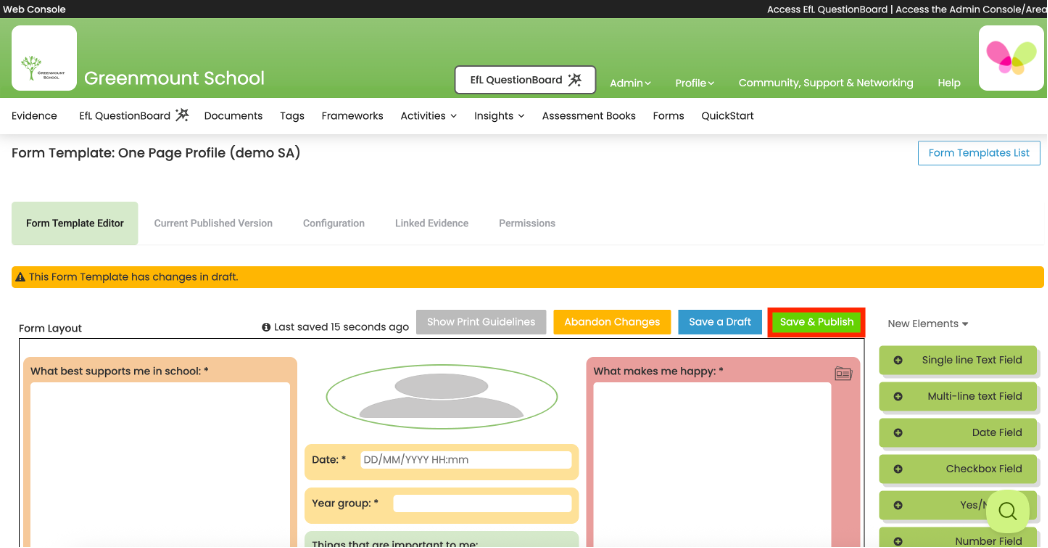Open Frameworks
The image size is (1048, 548).
point(352,116)
